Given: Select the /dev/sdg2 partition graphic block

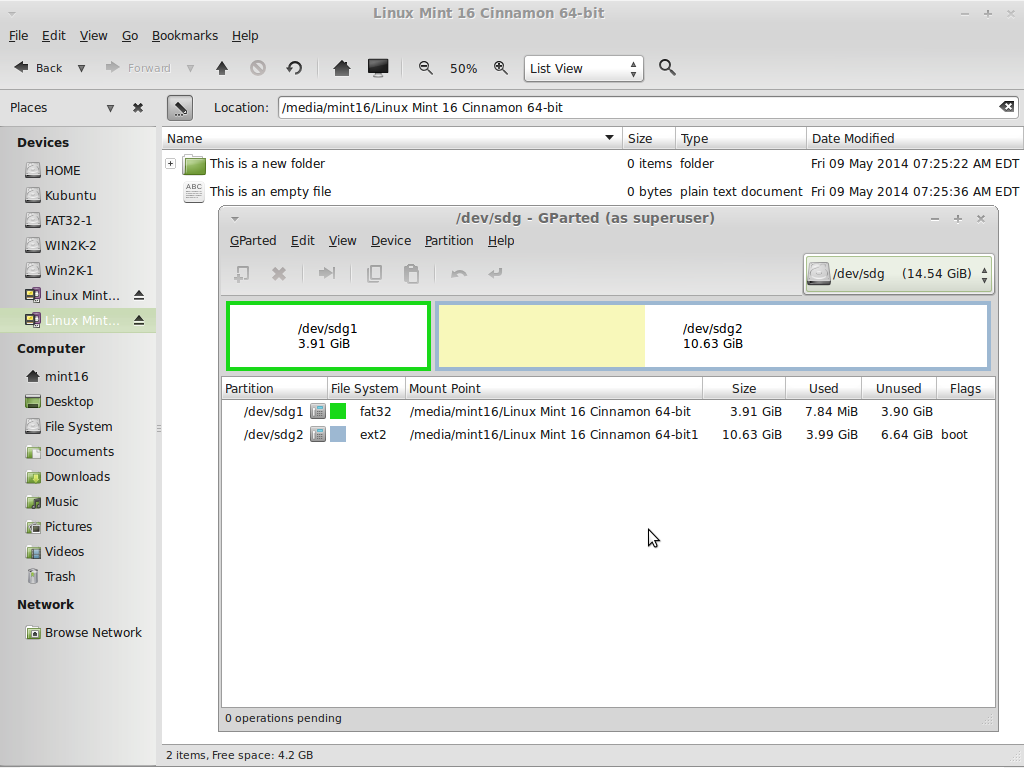Looking at the screenshot, I should 712,336.
